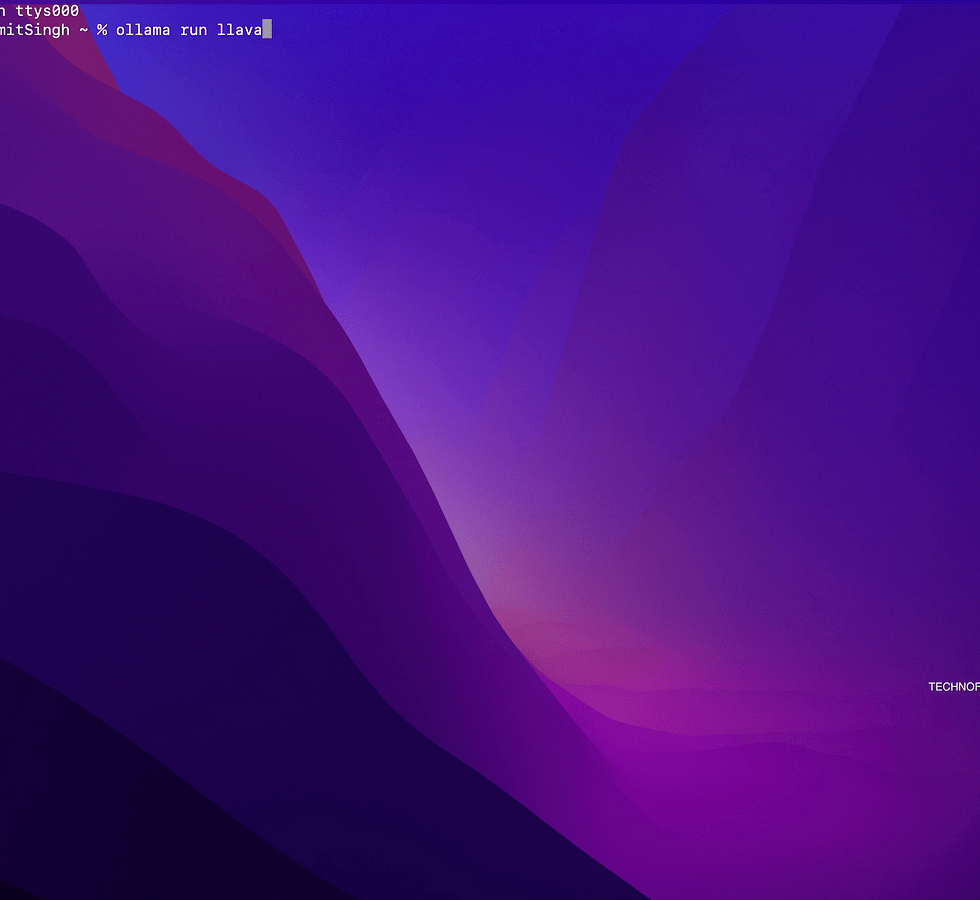Viewport: 980px width, 900px height.
Task: Click the space between "%" and "ollama"
Action: coord(112,30)
